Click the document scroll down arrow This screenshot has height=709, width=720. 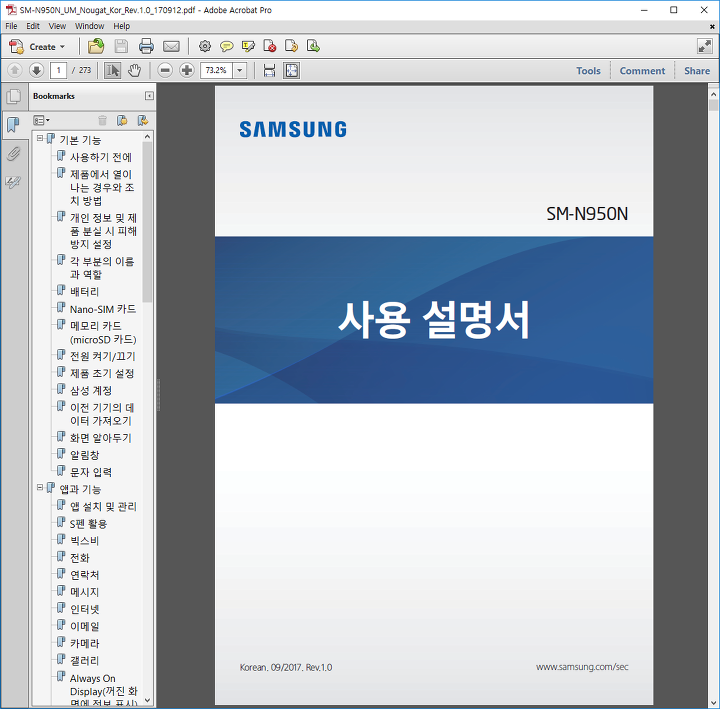713,703
